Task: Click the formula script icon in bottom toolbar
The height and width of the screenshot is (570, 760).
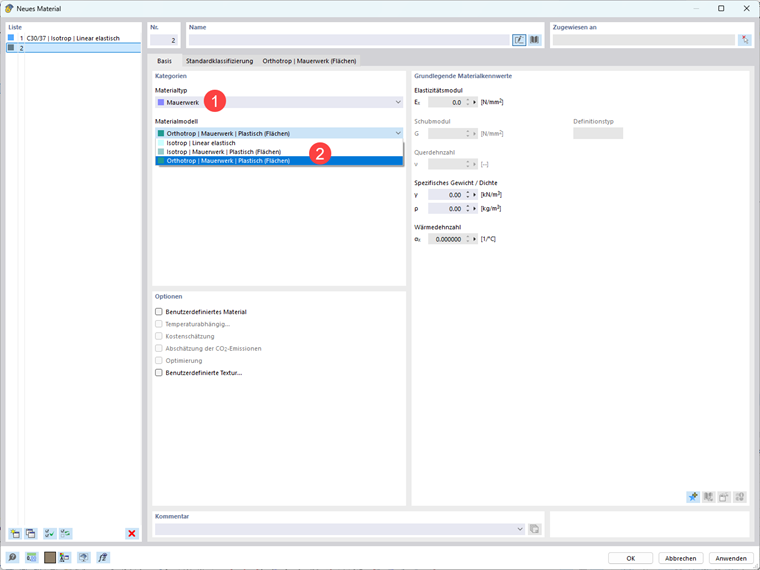Action: tap(103, 557)
